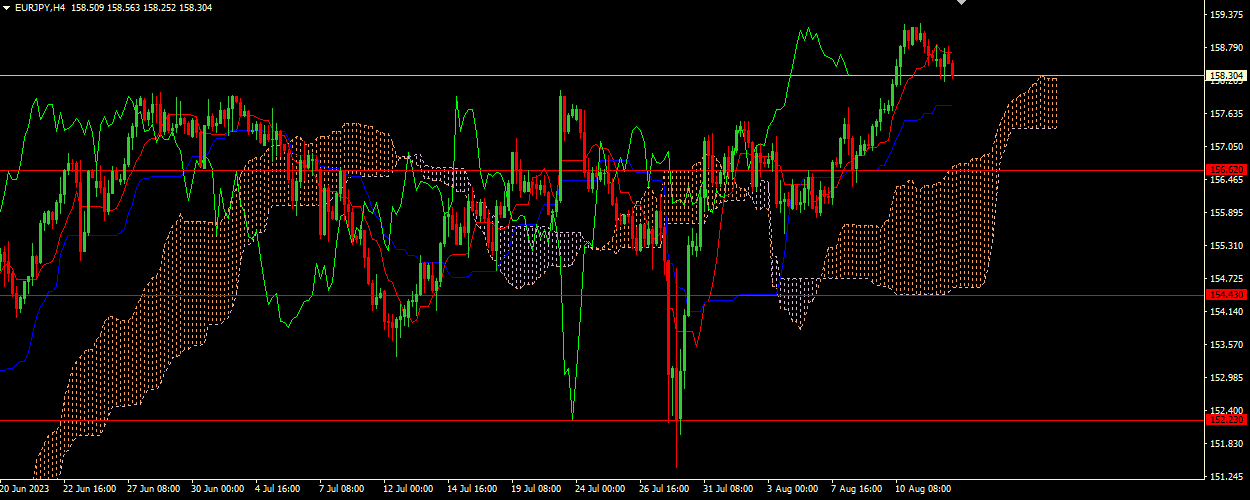This screenshot has width=1250, height=500.
Task: Click the 155.895 price scale value
Action: [x=1227, y=212]
